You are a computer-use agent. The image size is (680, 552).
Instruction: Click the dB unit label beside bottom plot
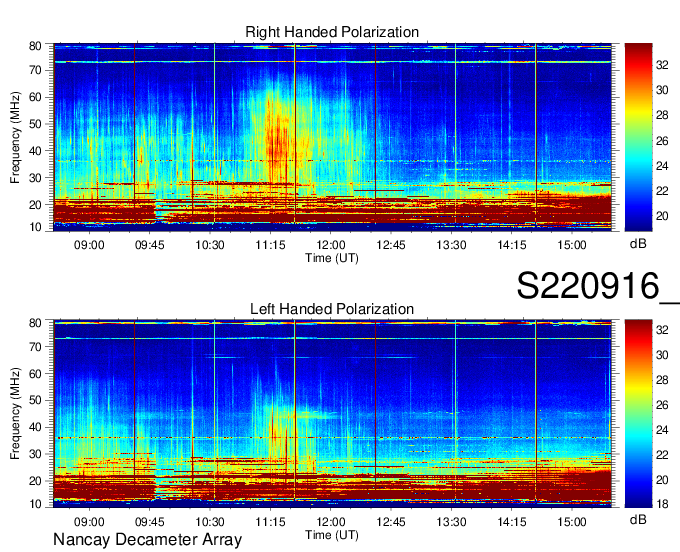coord(638,519)
